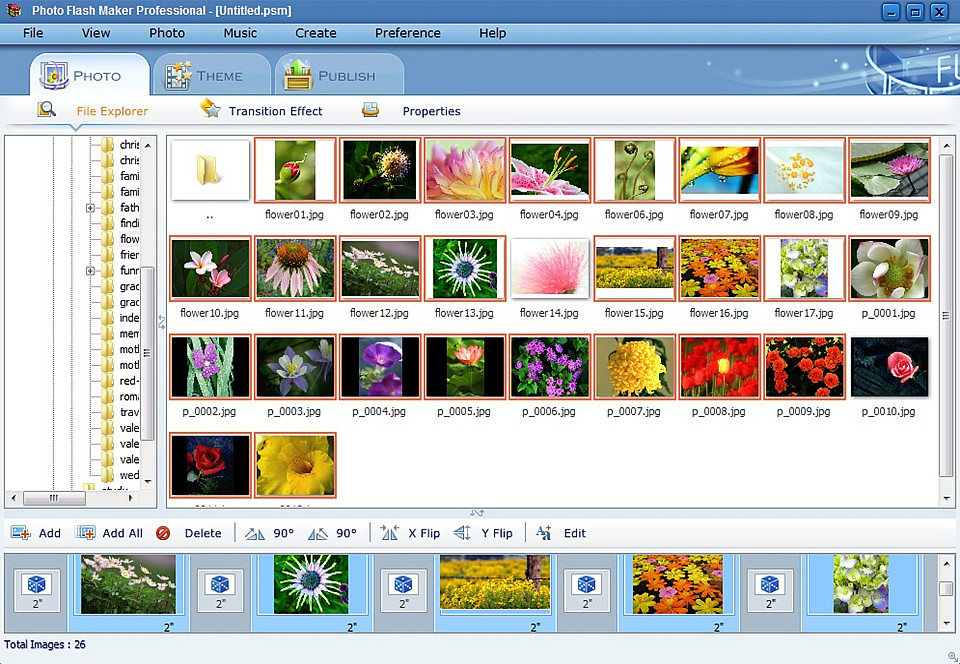This screenshot has width=960, height=664.
Task: Flip photo horizontally with X Flip
Action: (390, 533)
